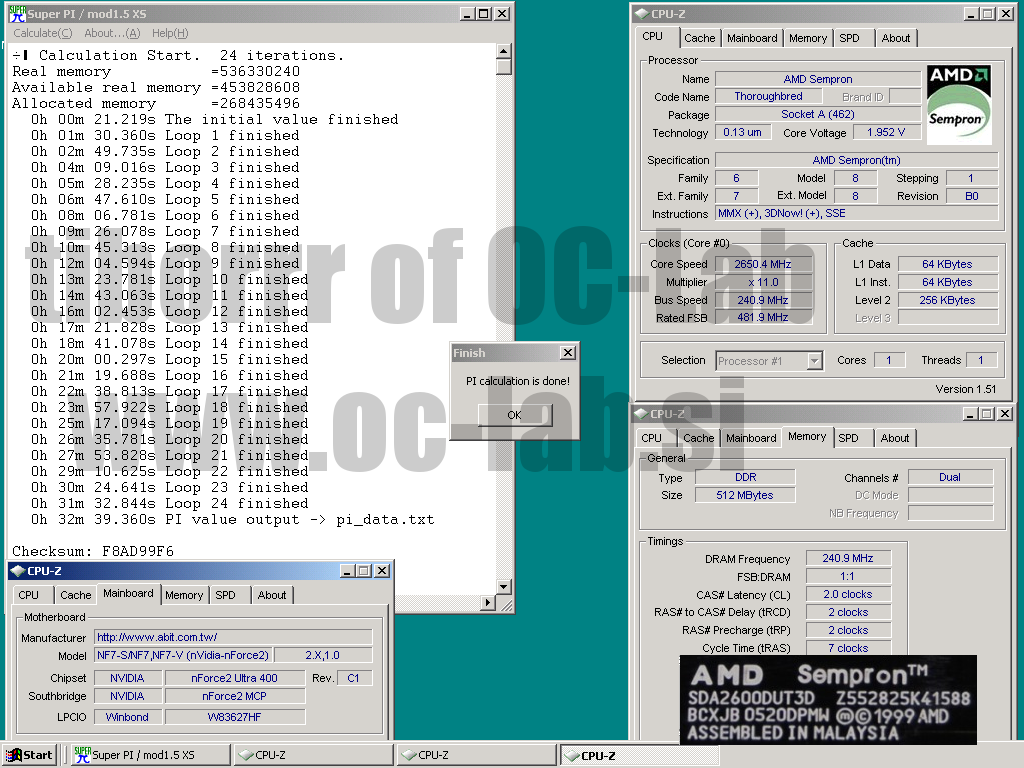Viewport: 1024px width, 768px height.
Task: Click the Core Speed value 2650.4 MHz
Action: 763,264
